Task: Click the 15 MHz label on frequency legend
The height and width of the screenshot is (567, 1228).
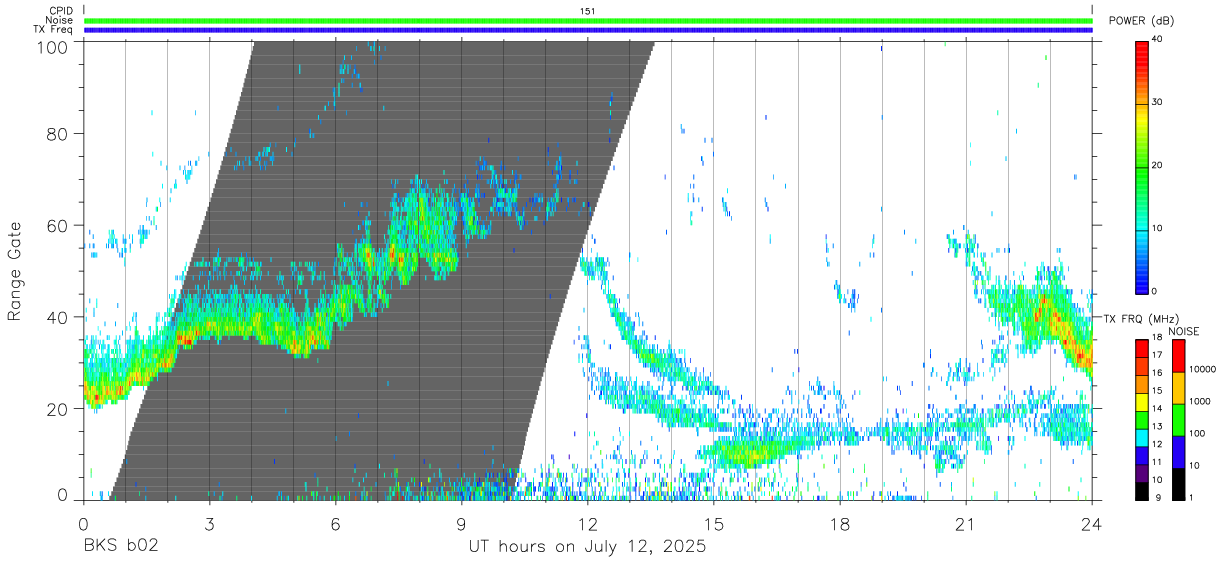Action: (1155, 391)
